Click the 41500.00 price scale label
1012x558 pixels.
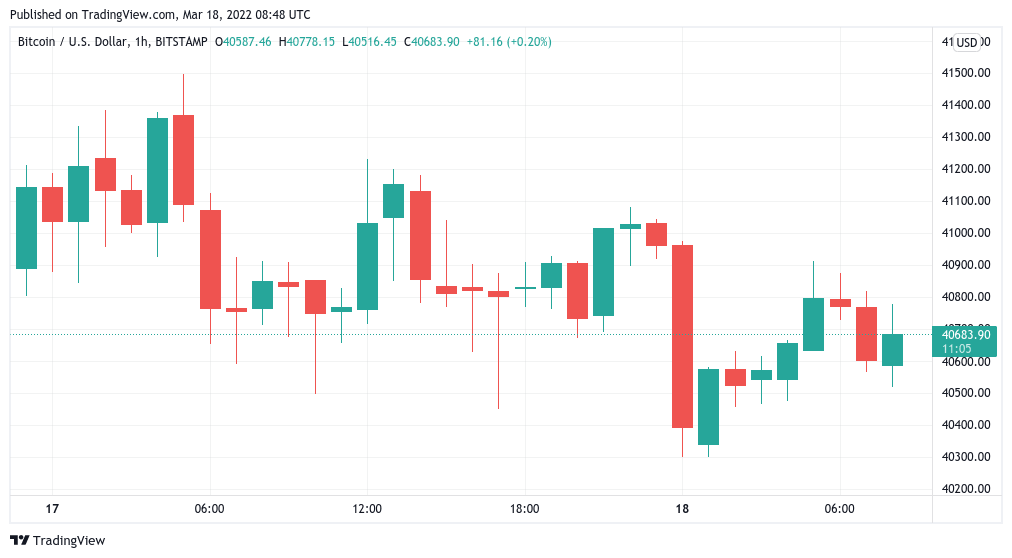pyautogui.click(x=965, y=73)
